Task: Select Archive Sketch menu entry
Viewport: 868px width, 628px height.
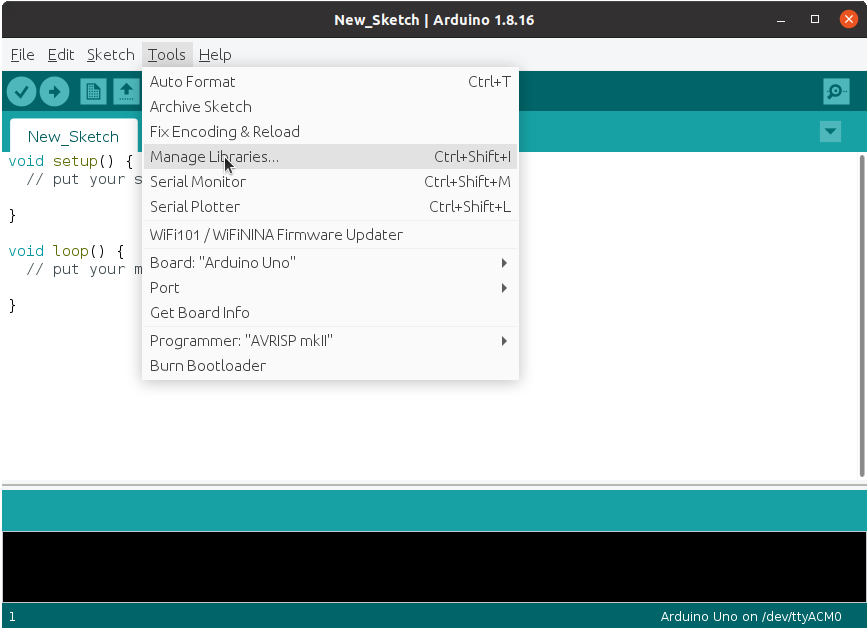Action: click(330, 106)
